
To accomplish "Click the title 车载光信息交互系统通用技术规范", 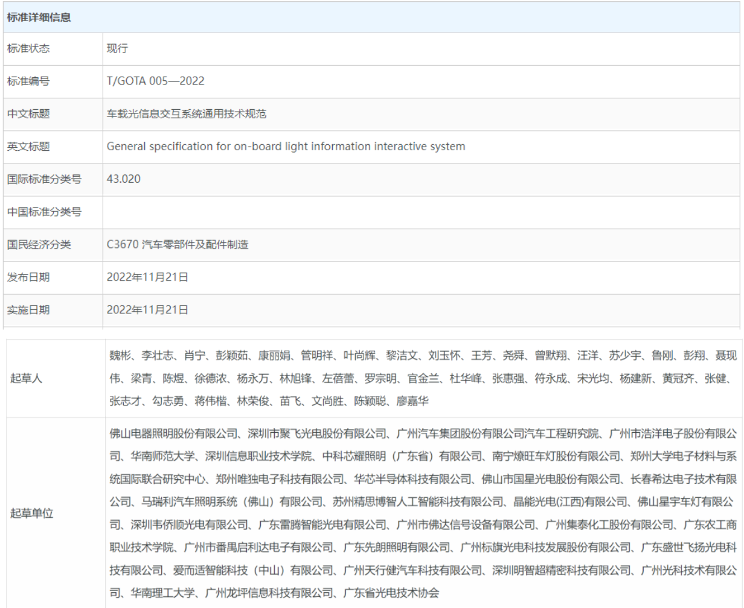I will (186, 114).
